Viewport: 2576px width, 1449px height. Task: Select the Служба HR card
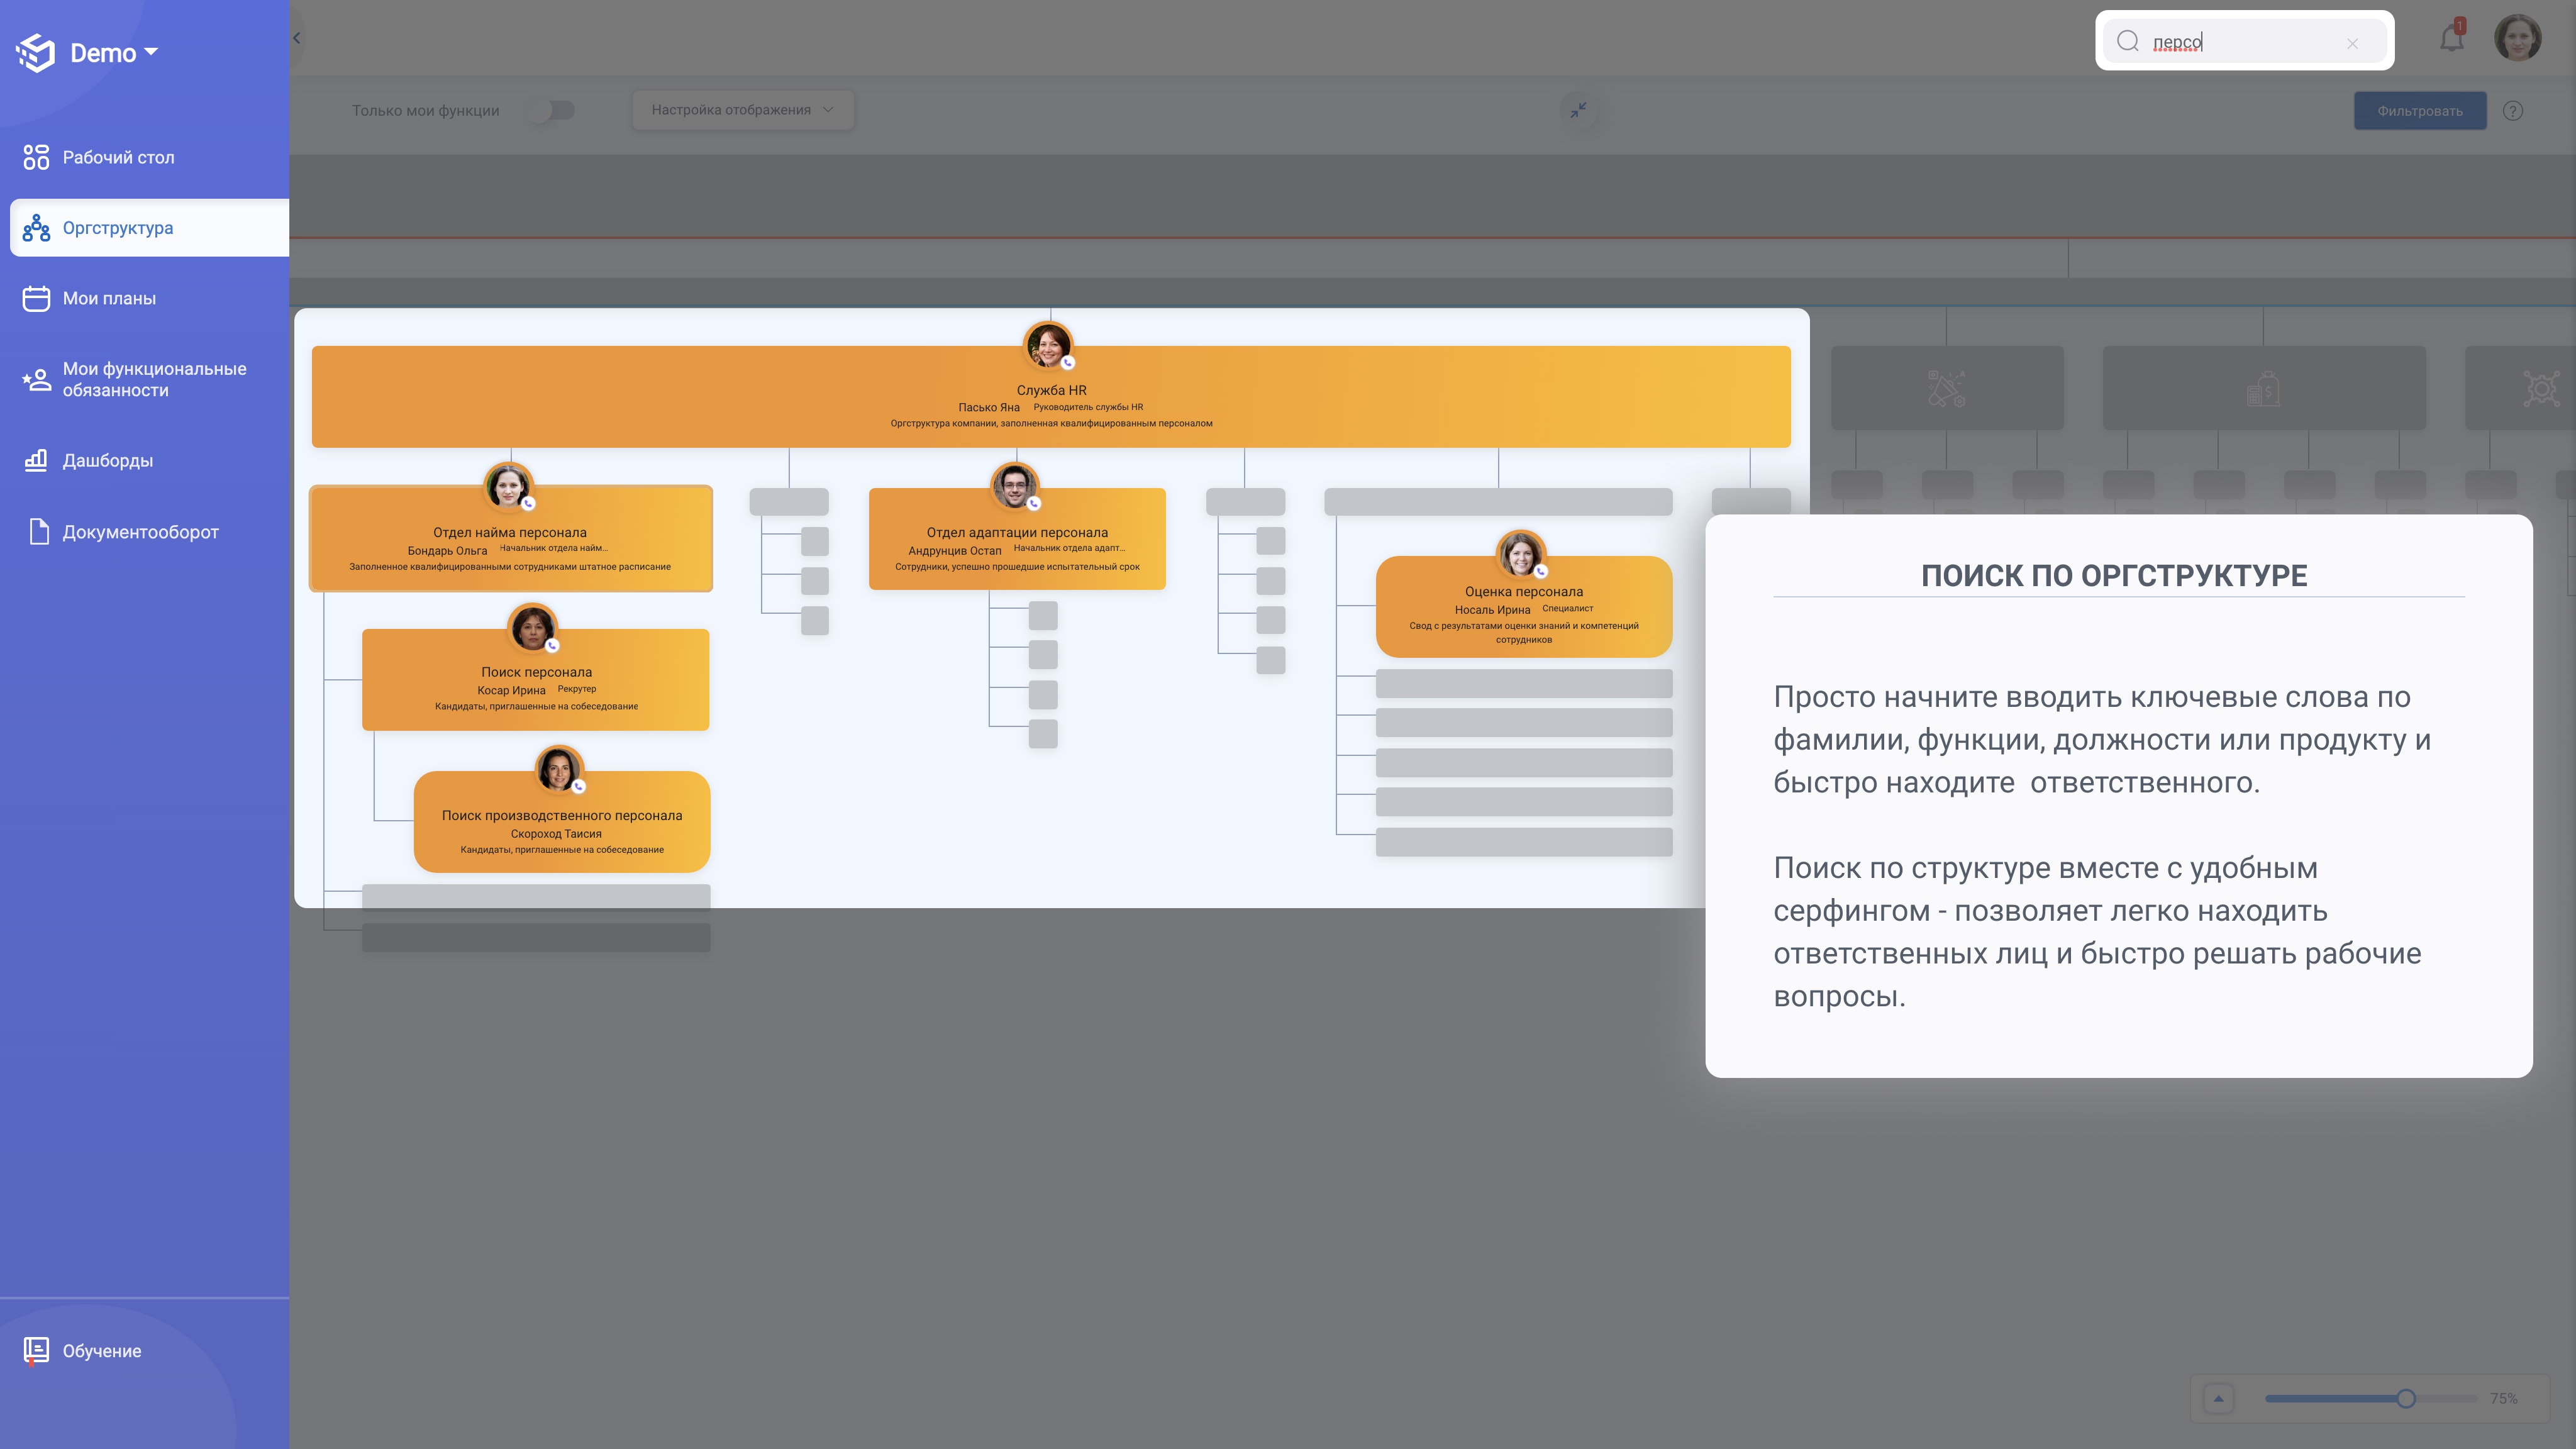coord(1051,397)
